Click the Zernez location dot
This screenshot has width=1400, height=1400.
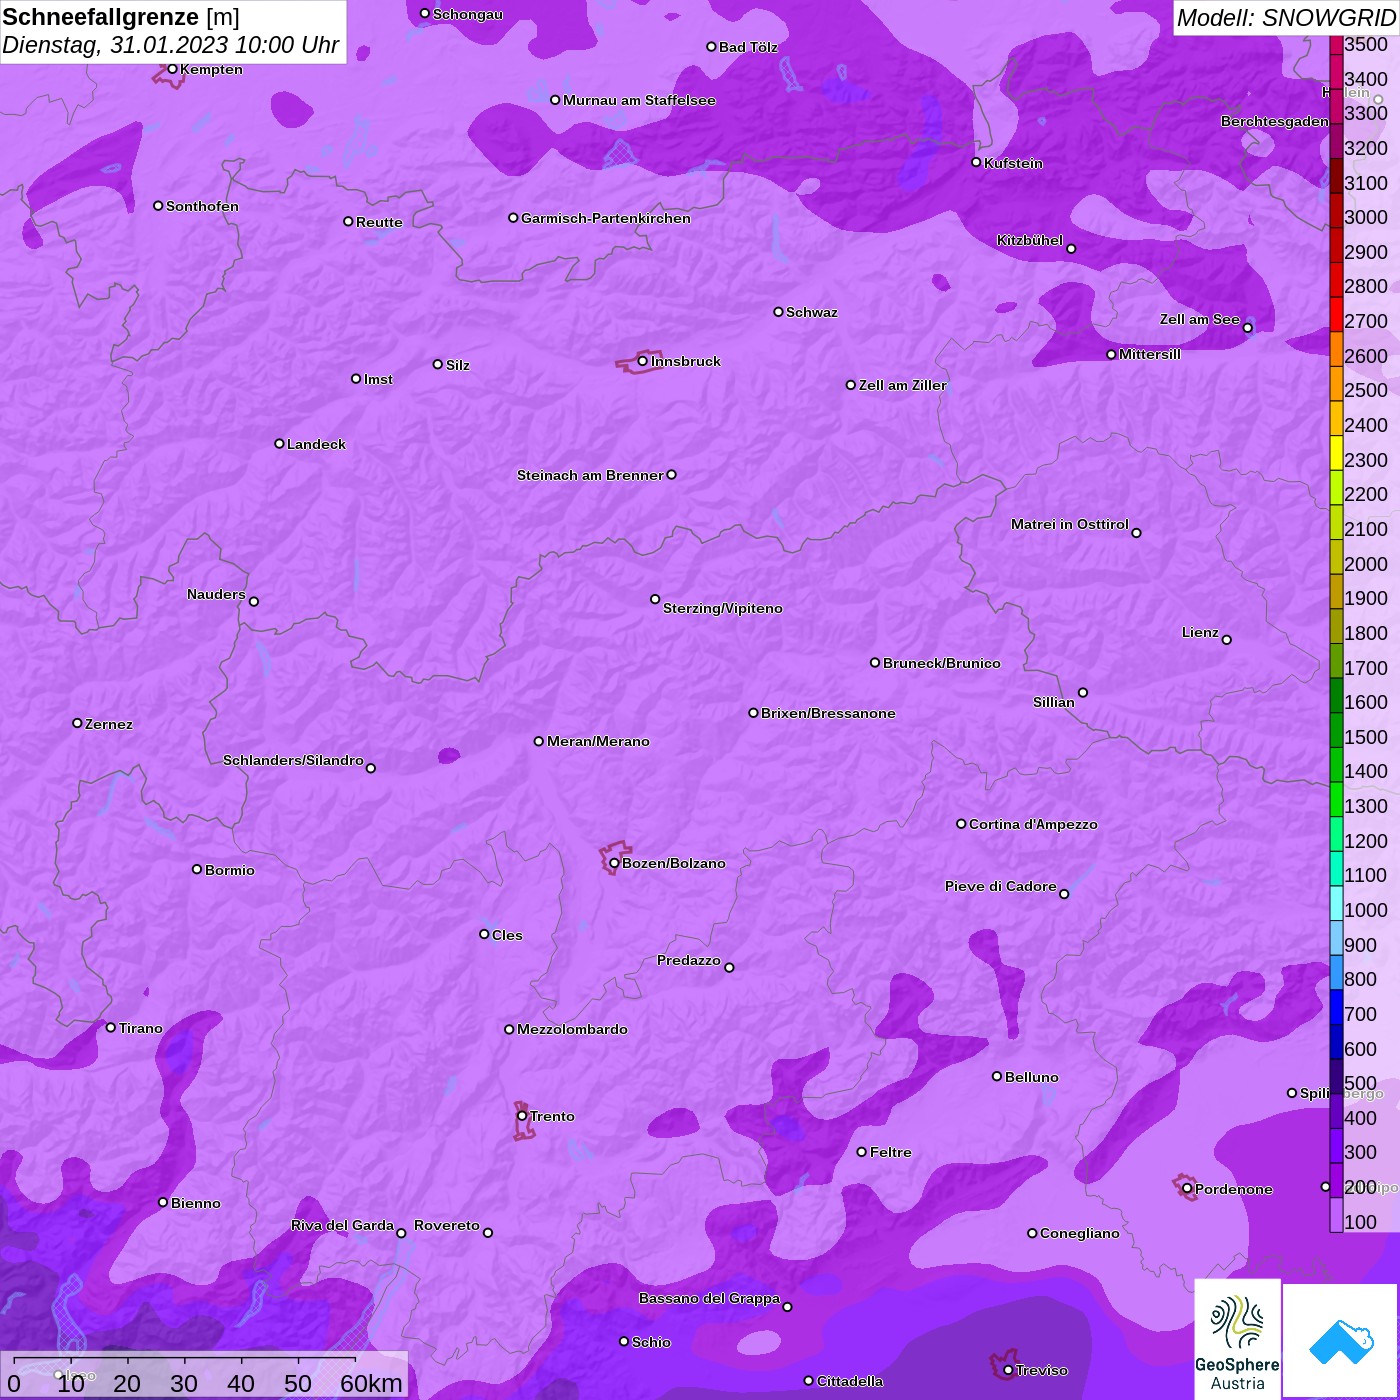click(77, 723)
